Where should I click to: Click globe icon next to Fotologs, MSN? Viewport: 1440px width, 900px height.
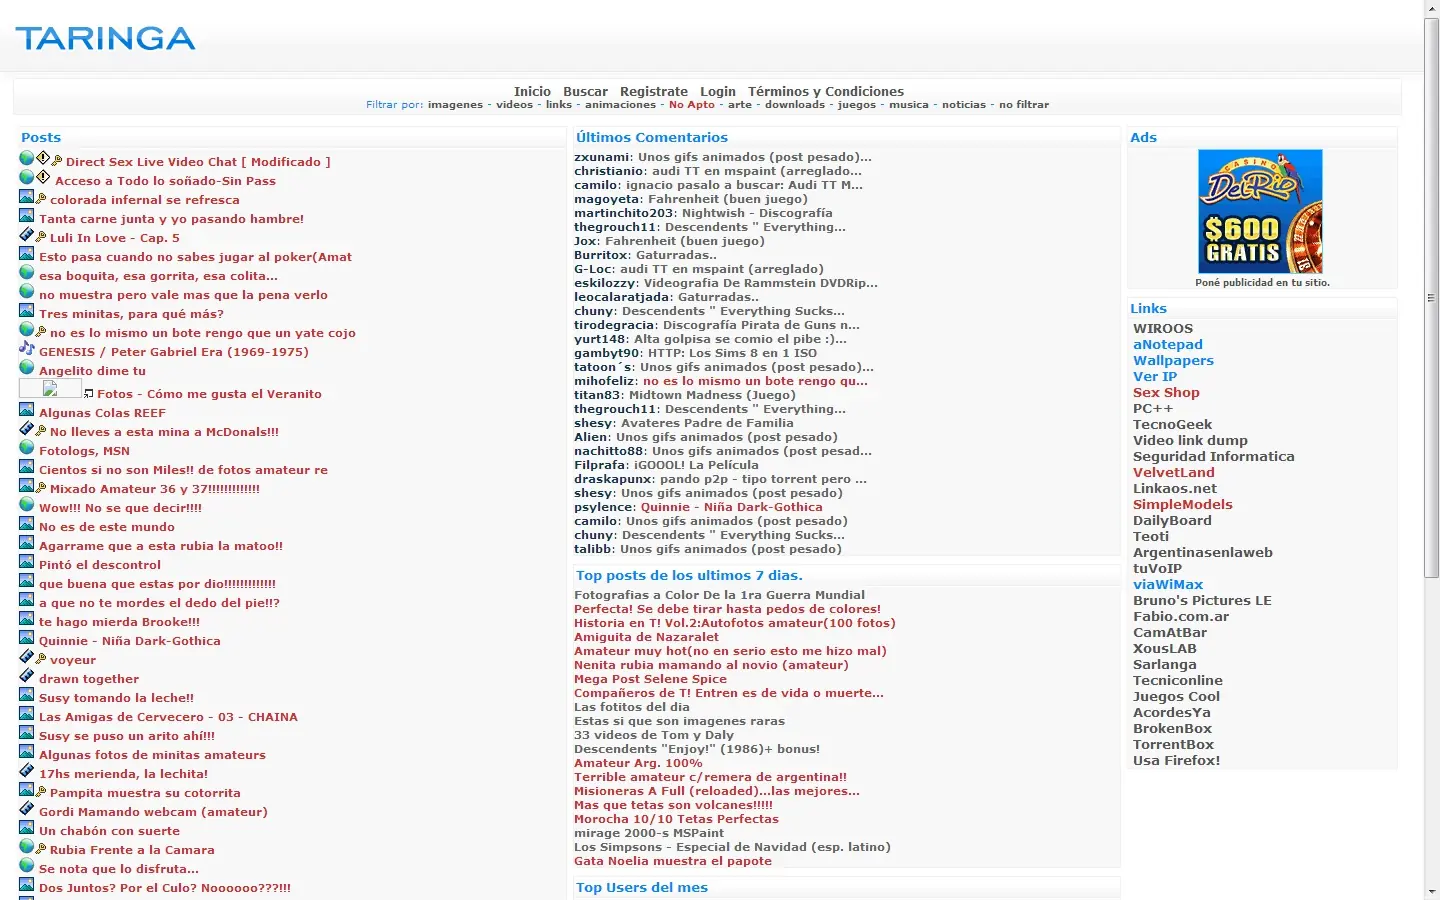(x=27, y=447)
